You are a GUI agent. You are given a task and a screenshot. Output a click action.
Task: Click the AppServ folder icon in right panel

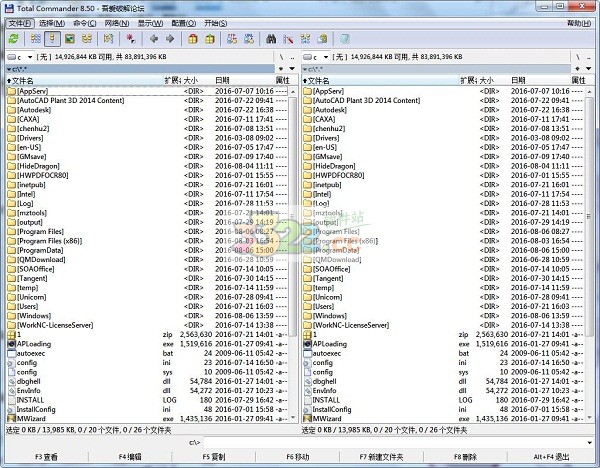click(307, 91)
